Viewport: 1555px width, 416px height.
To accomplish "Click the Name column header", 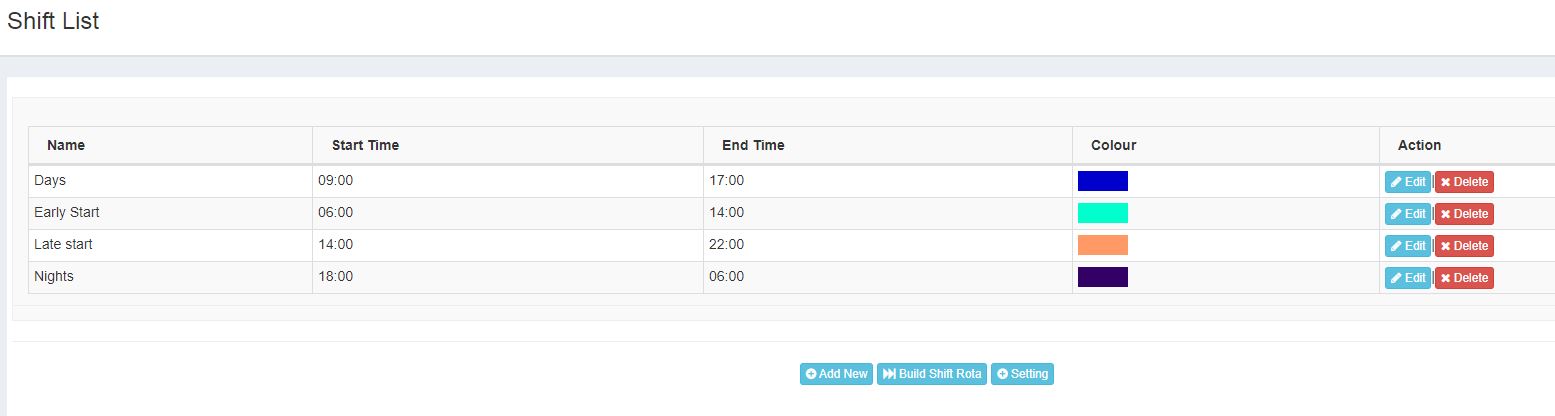I will [x=66, y=145].
